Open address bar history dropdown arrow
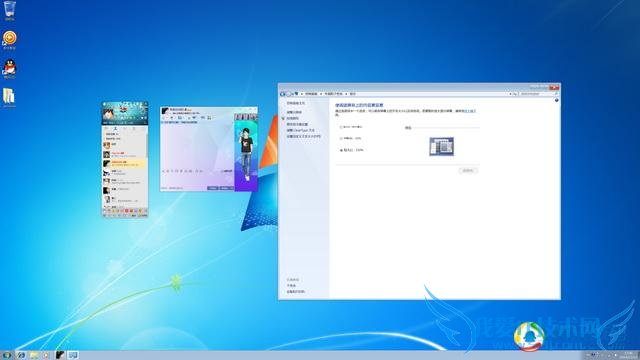Viewport: 640px width, 360px height. (x=510, y=94)
